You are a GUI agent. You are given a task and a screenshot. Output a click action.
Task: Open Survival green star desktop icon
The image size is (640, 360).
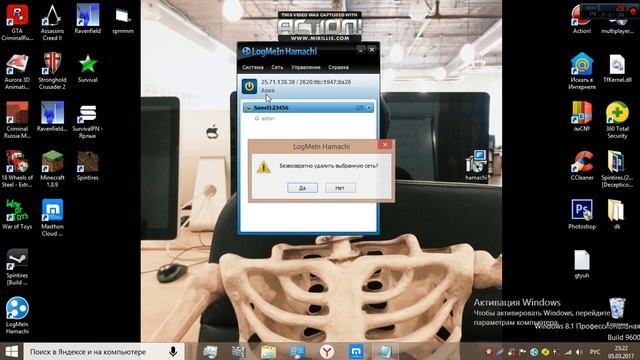[x=87, y=69]
